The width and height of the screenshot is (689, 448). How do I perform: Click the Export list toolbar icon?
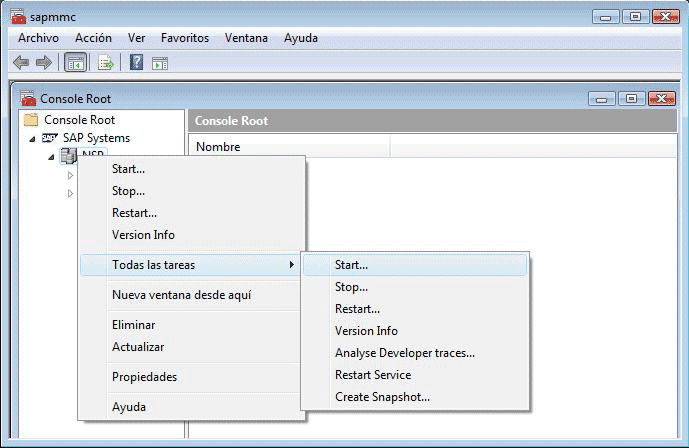(x=105, y=63)
